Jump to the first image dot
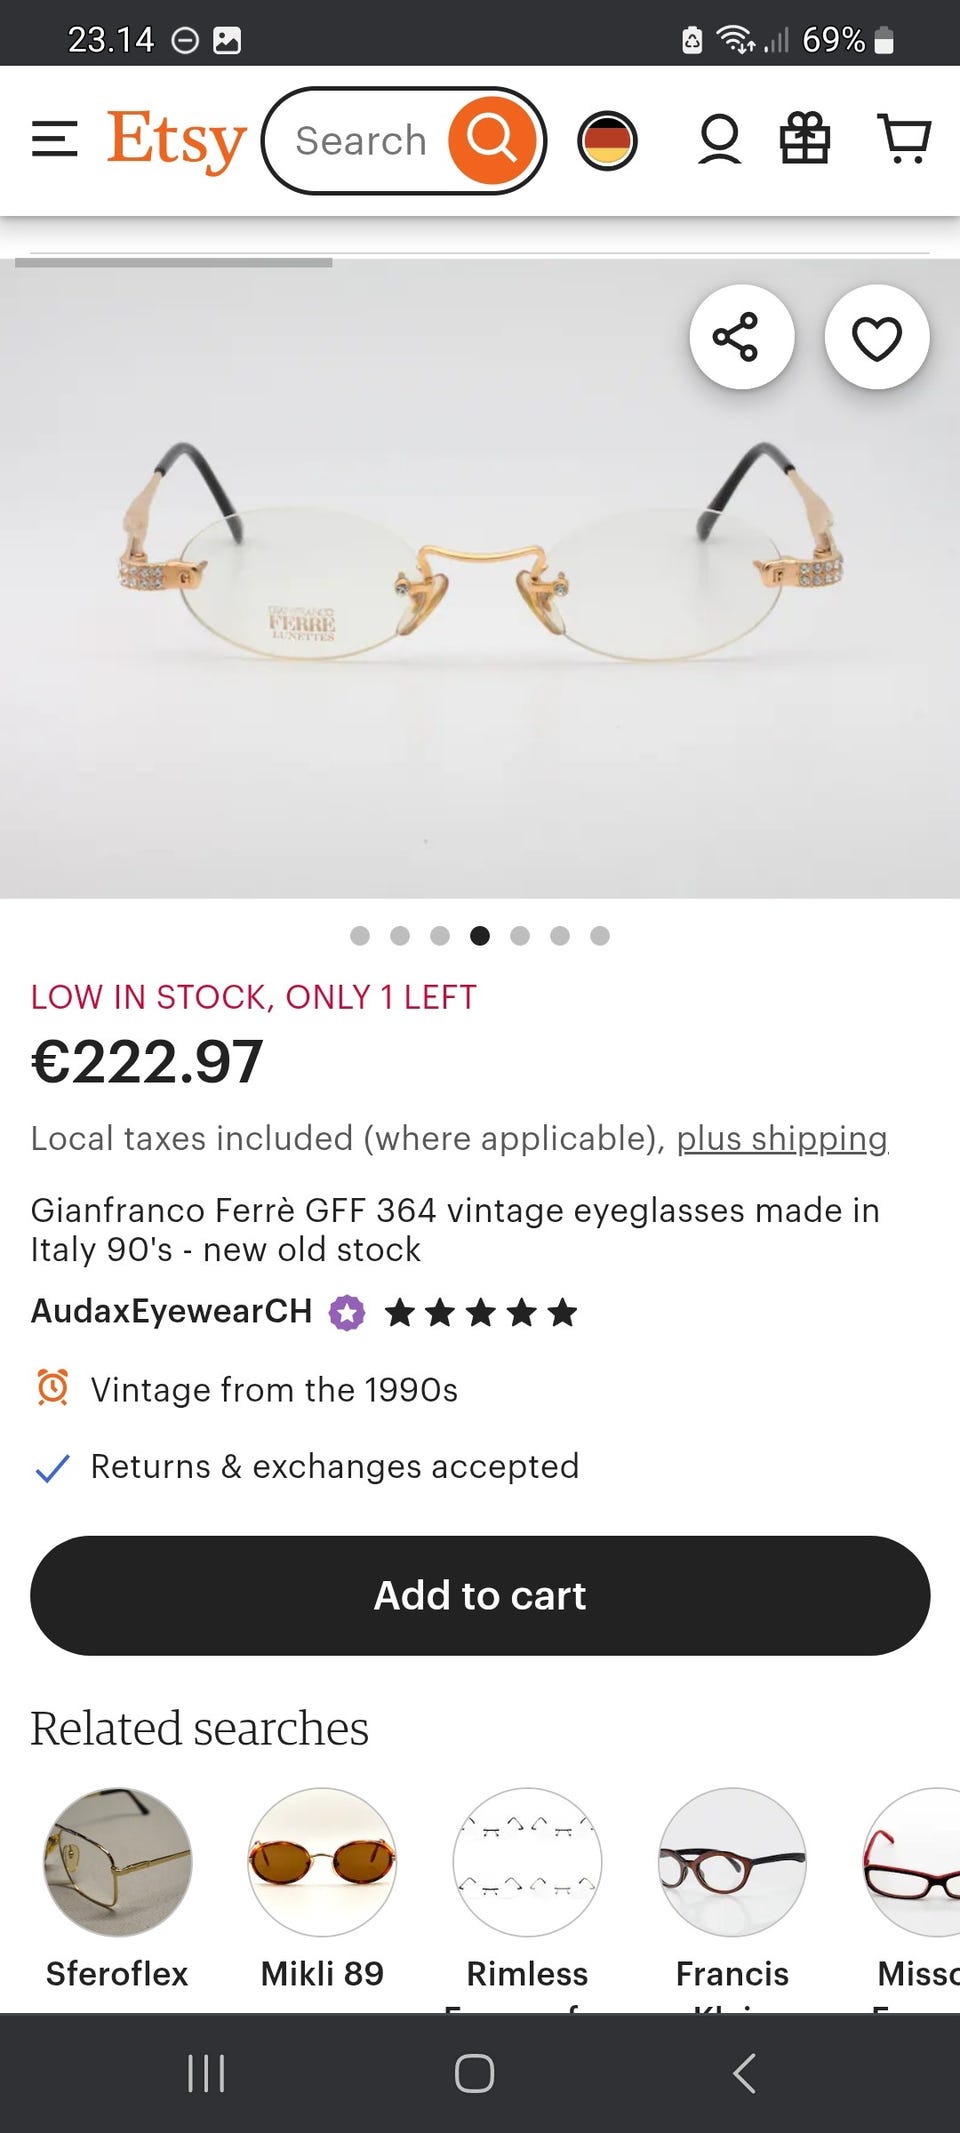 [x=360, y=936]
